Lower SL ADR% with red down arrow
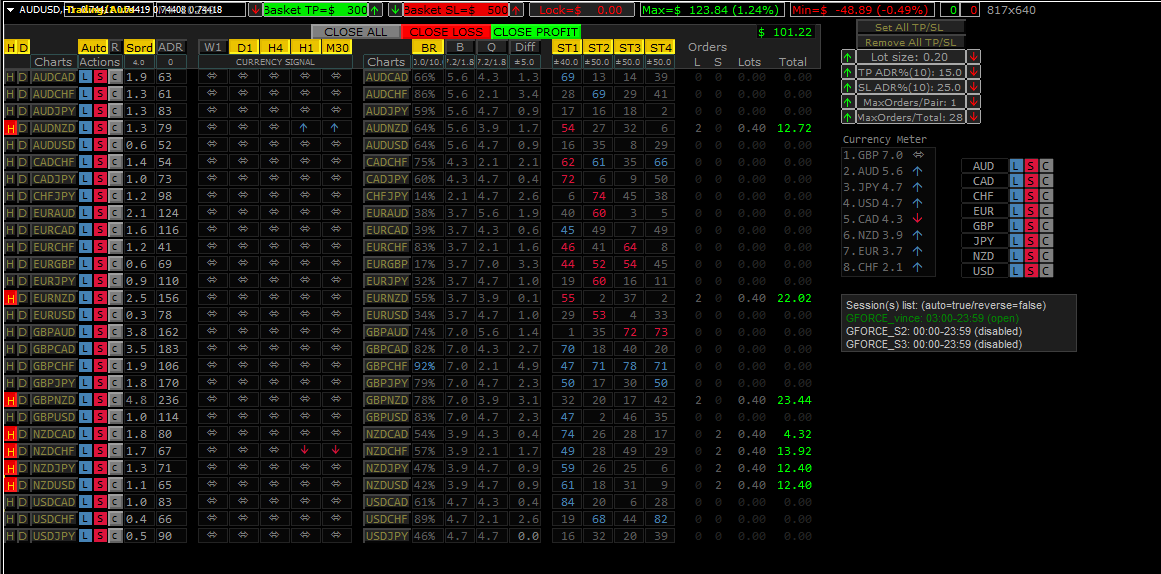Image resolution: width=1161 pixels, height=574 pixels. coord(974,87)
